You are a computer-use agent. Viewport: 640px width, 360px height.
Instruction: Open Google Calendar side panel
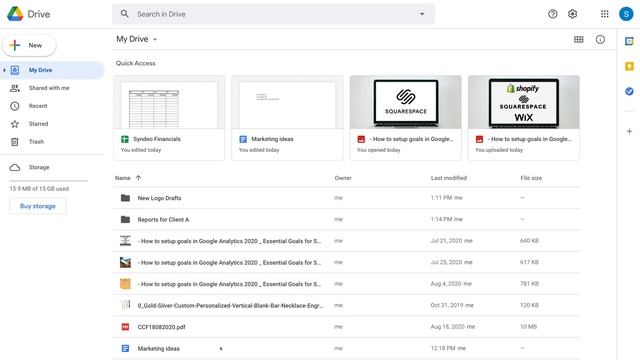629,41
